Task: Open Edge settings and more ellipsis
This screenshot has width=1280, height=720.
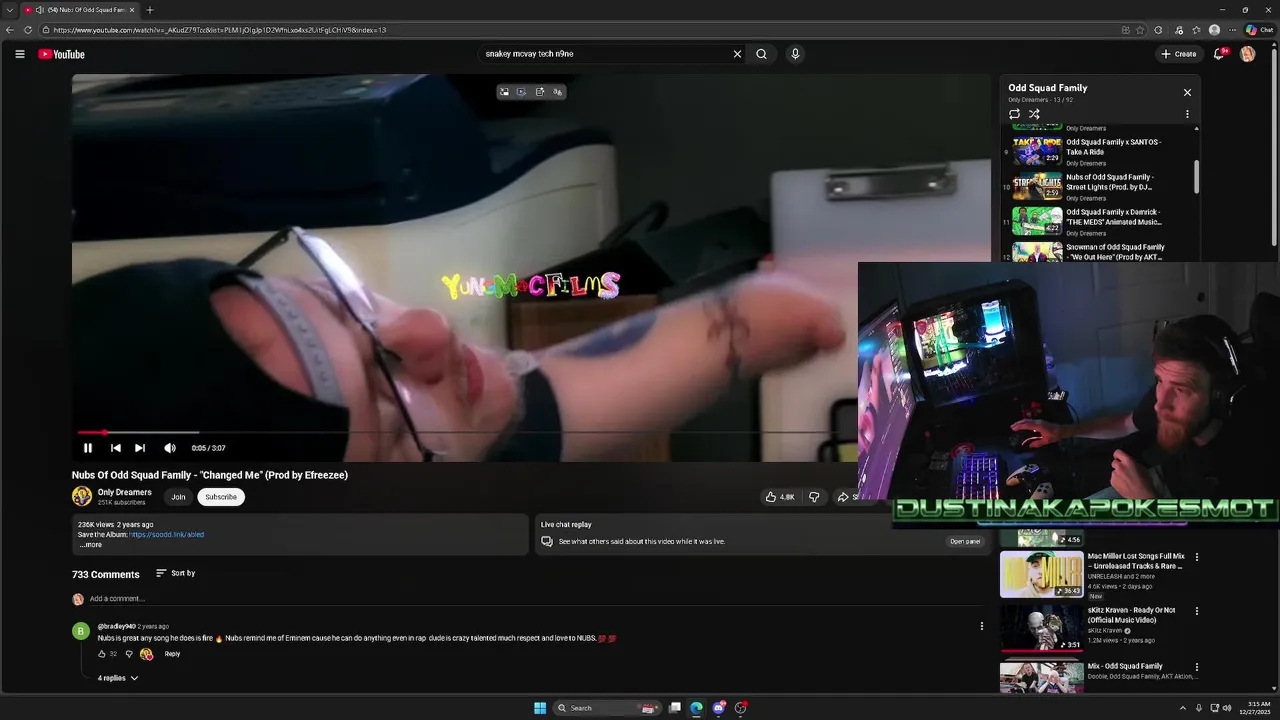Action: [x=1232, y=30]
